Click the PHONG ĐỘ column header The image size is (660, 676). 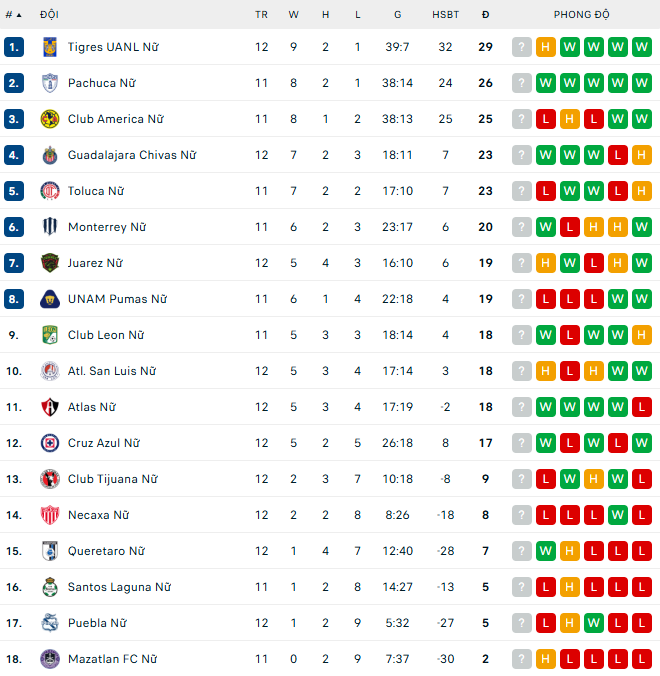coord(582,15)
